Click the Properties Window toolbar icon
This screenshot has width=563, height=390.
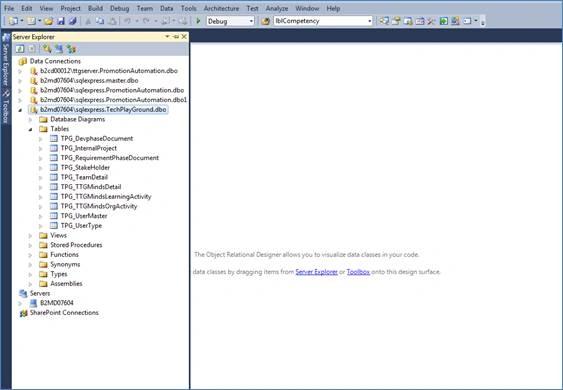point(396,21)
